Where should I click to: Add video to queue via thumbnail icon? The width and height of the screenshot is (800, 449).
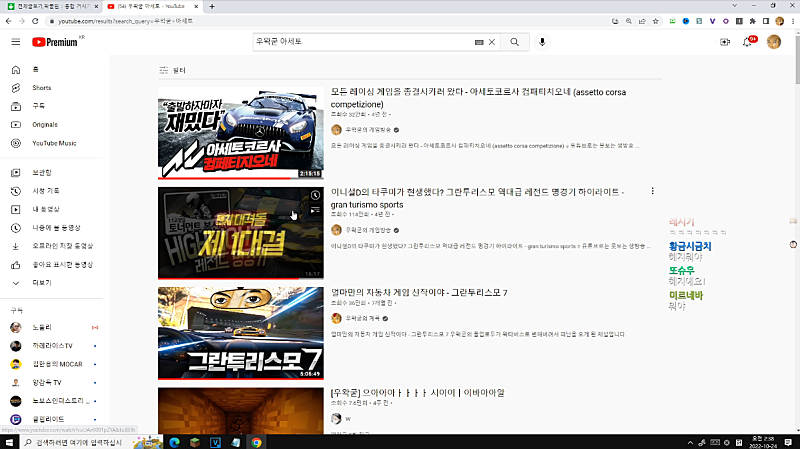(316, 212)
